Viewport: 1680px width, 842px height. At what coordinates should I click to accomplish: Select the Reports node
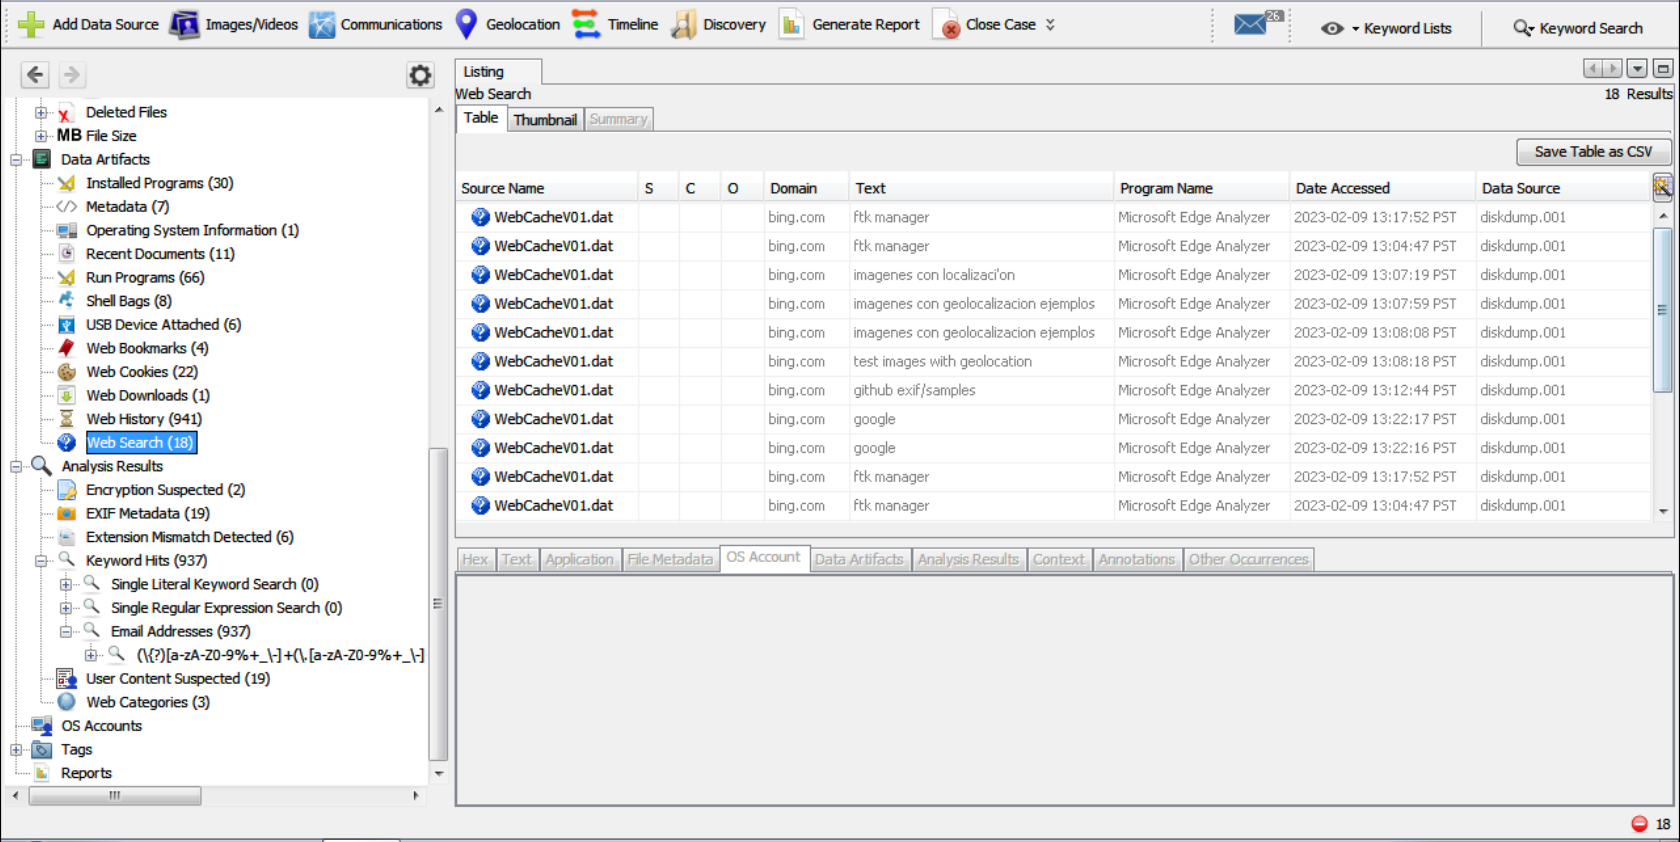[86, 773]
